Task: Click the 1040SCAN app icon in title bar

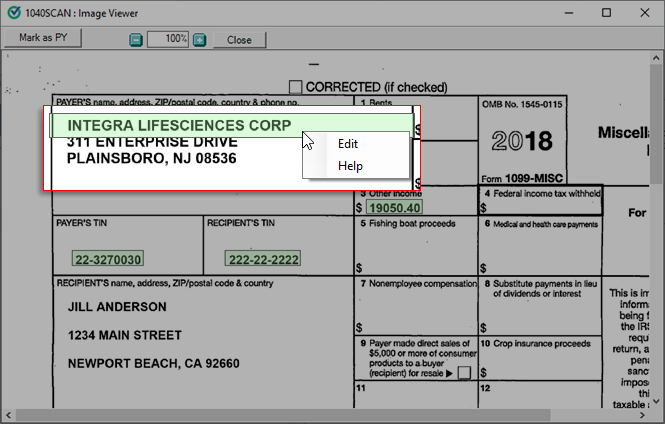Action: coord(14,13)
